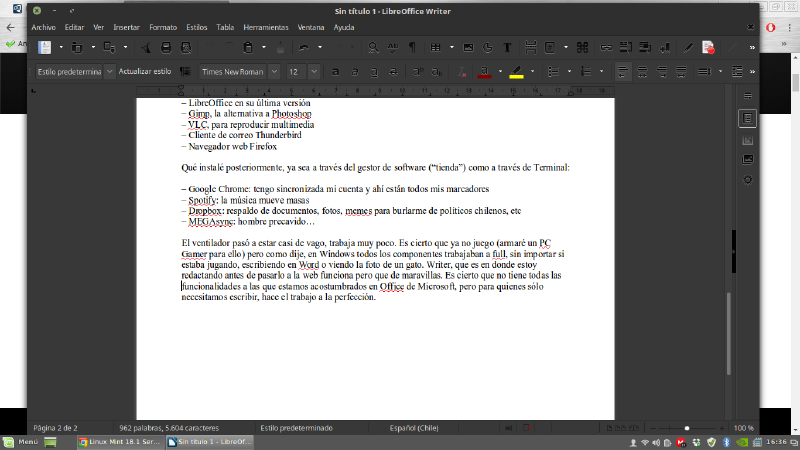Open Find and Replace magnifier icon
Viewport: 800px width, 450px height.
point(373,47)
